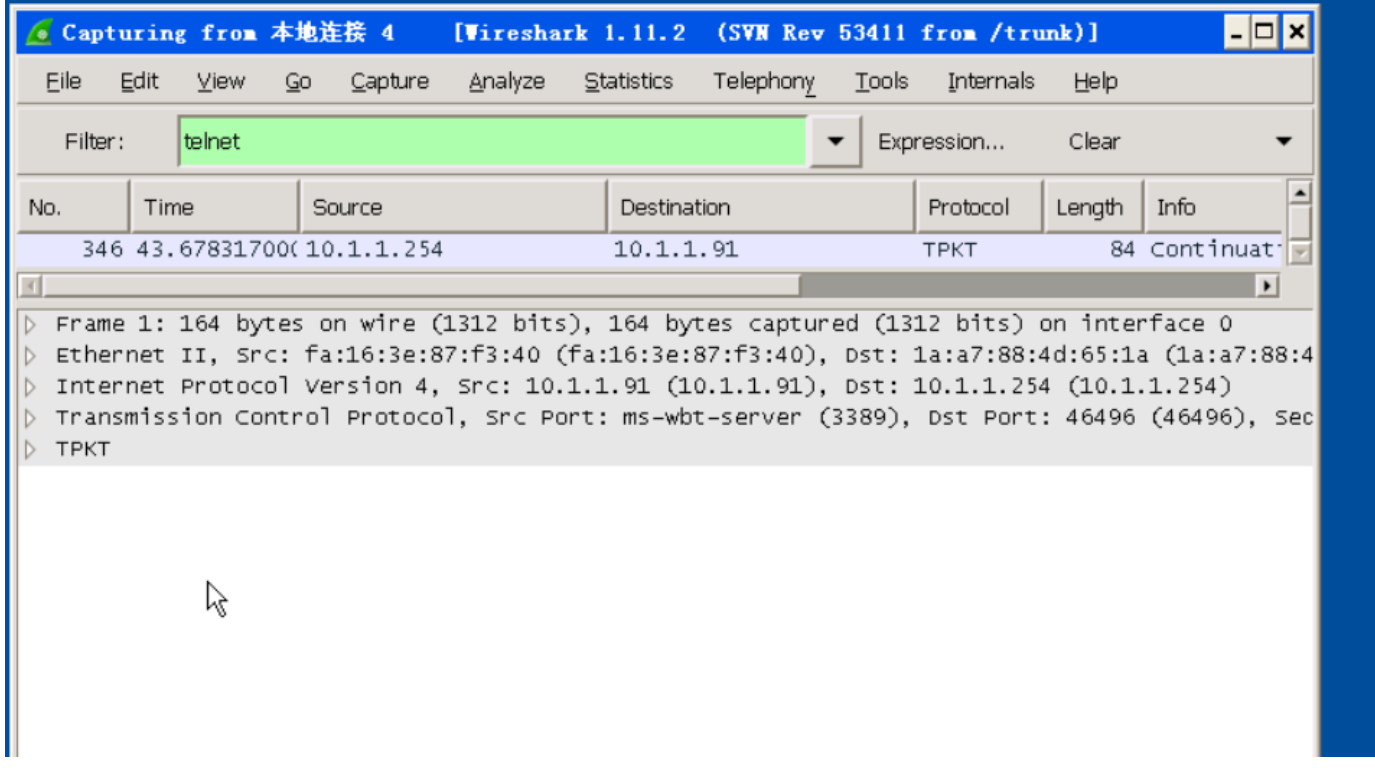Click packet list vertical scrollbar up arrow
Viewport: 1375px width, 768px height.
tap(1299, 192)
